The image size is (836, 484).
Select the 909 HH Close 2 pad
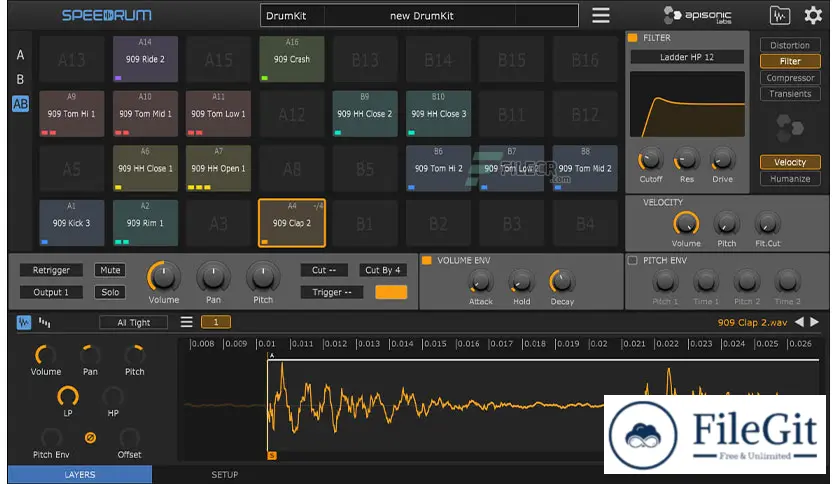[365, 114]
